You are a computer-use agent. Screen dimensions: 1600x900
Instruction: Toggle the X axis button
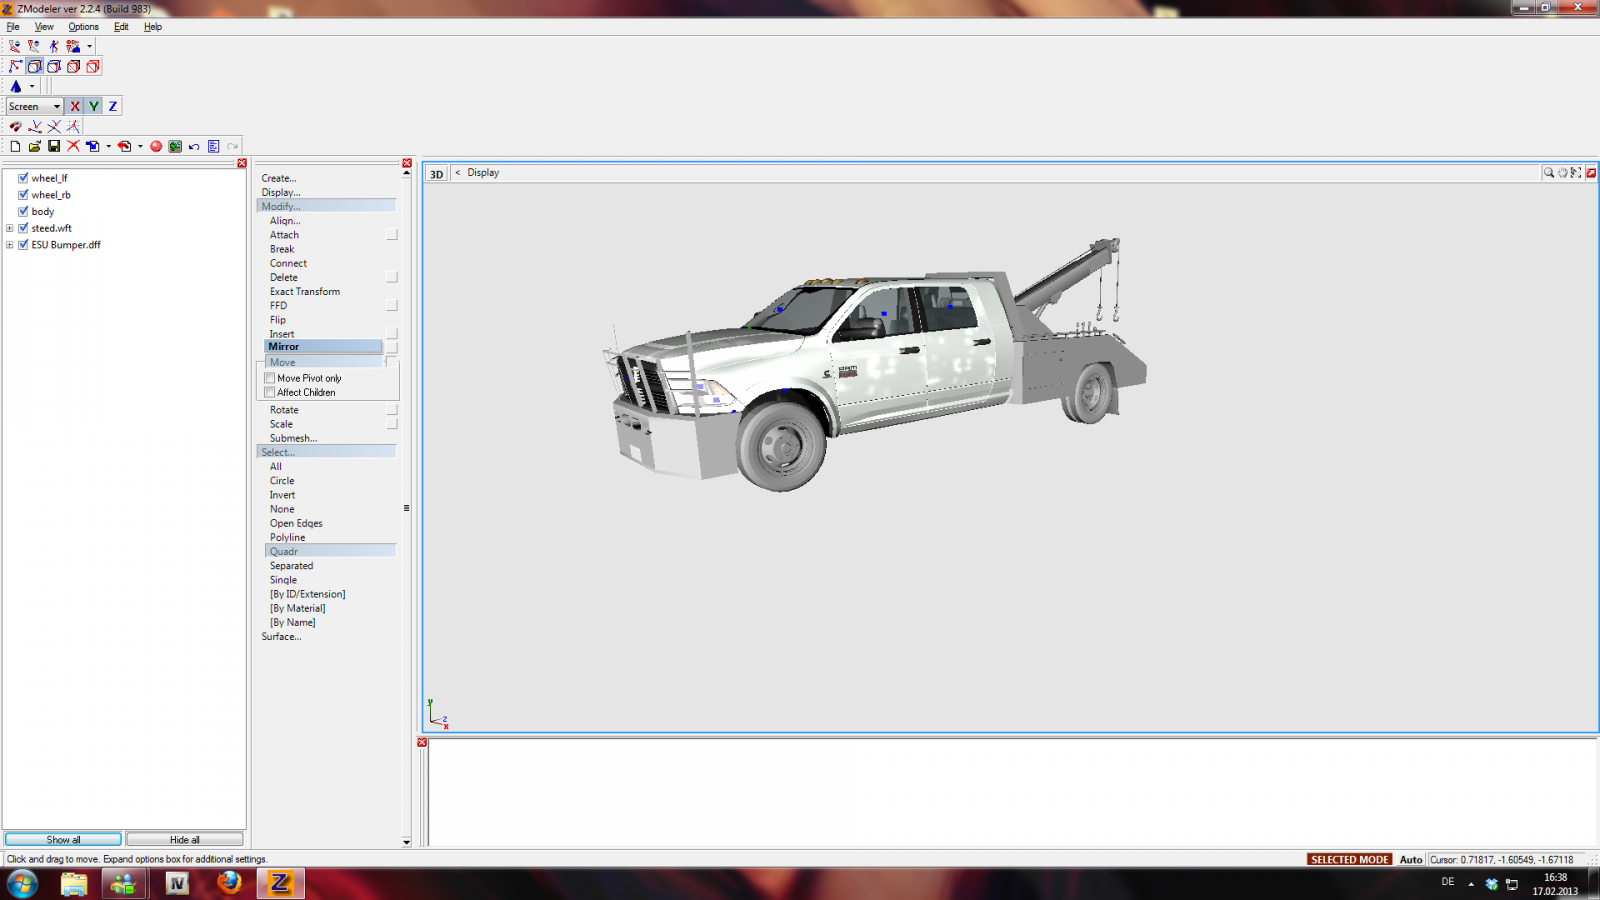pos(75,106)
